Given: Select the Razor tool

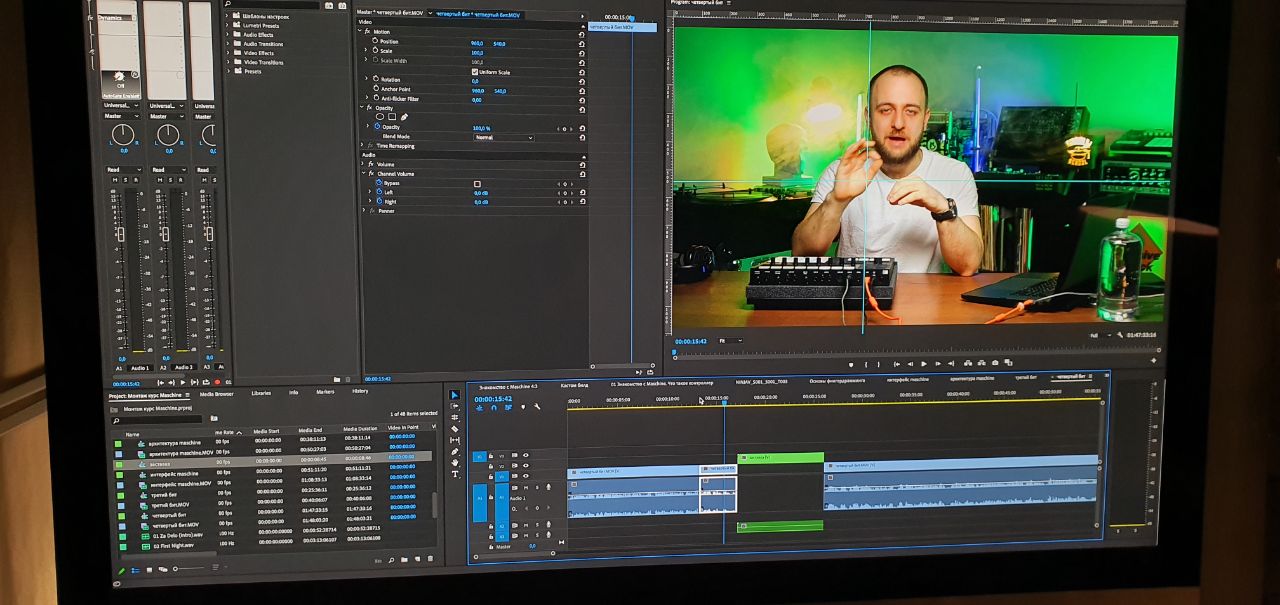Looking at the screenshot, I should click(454, 429).
